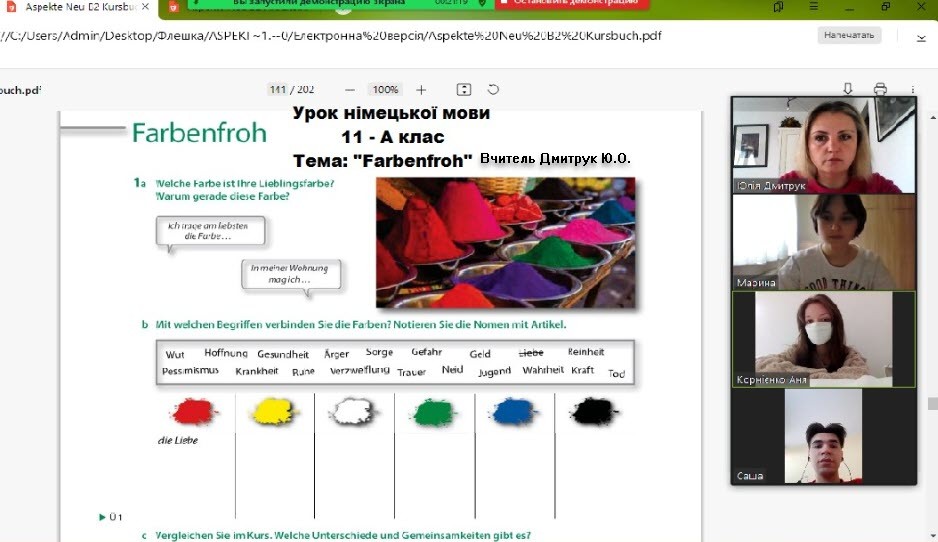This screenshot has height=542, width=938.
Task: Click the fit to page icon
Action: tap(464, 90)
